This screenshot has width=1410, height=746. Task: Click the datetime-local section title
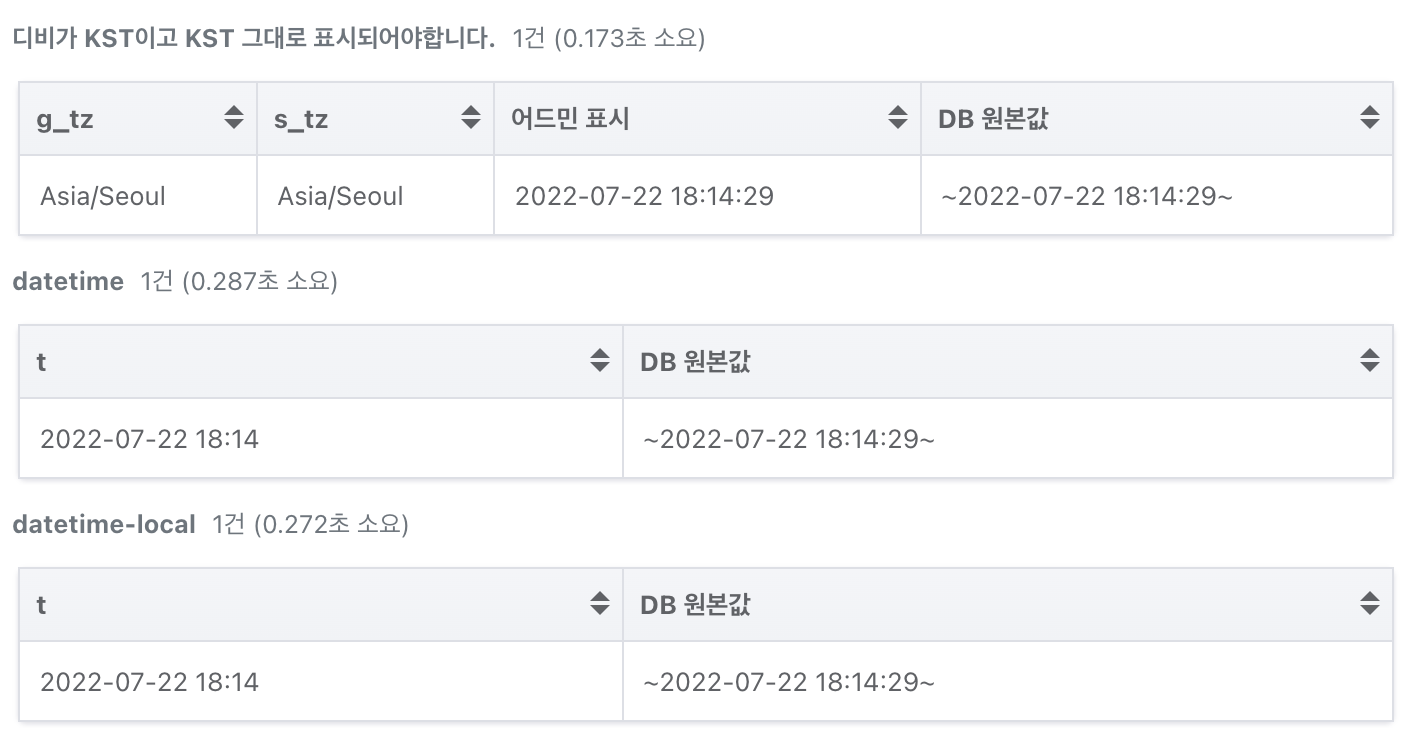coord(104,524)
